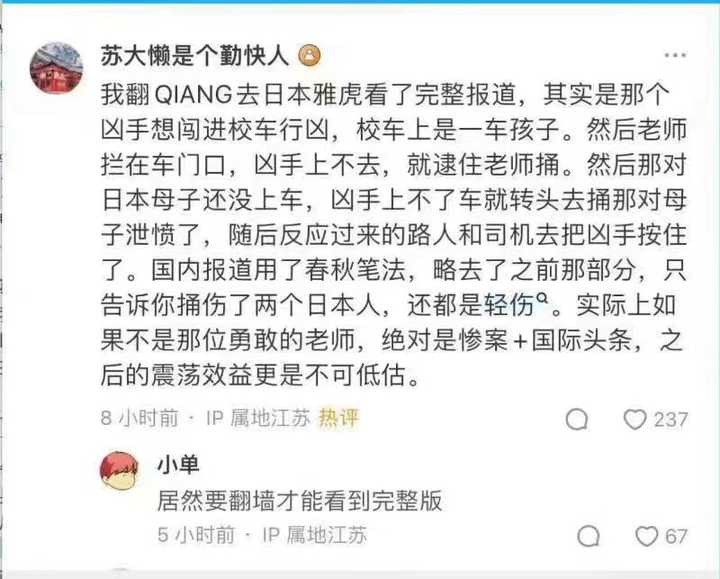
Task: Open the reply bubble on 小单's comment
Action: (589, 536)
